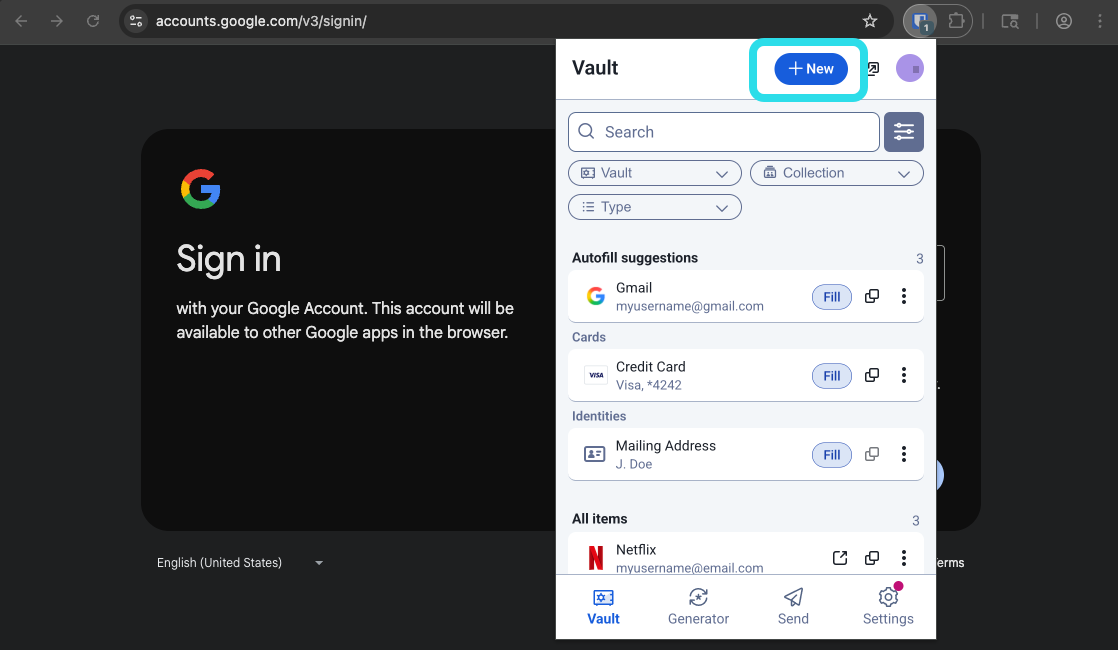Switch to the Generator tab
This screenshot has height=650, width=1118.
point(698,605)
